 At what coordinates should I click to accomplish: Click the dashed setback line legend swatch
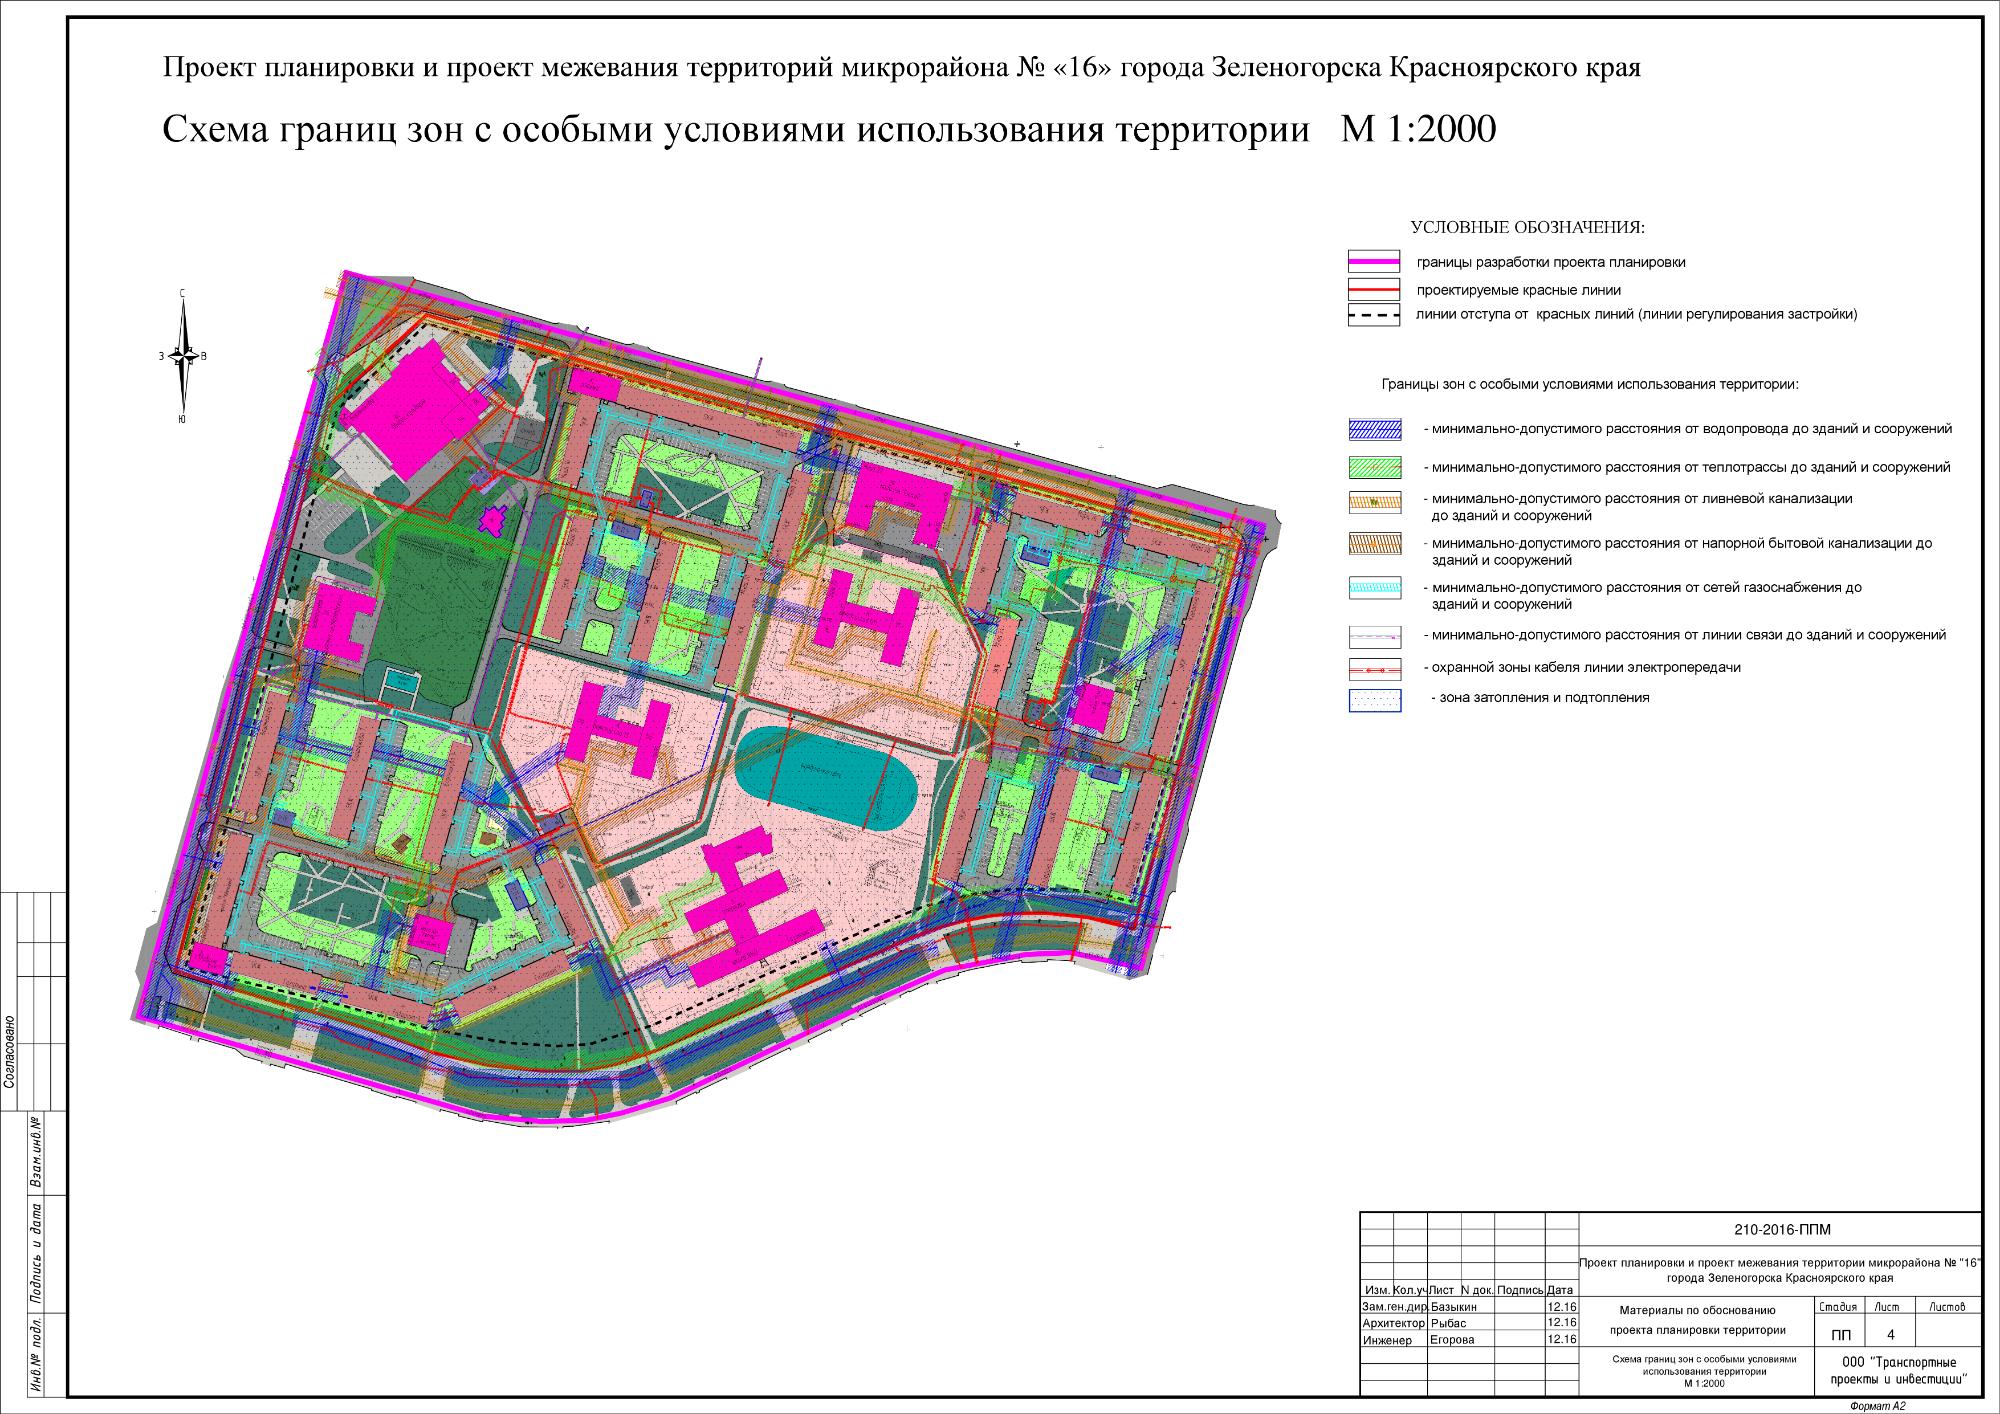coord(1373,315)
